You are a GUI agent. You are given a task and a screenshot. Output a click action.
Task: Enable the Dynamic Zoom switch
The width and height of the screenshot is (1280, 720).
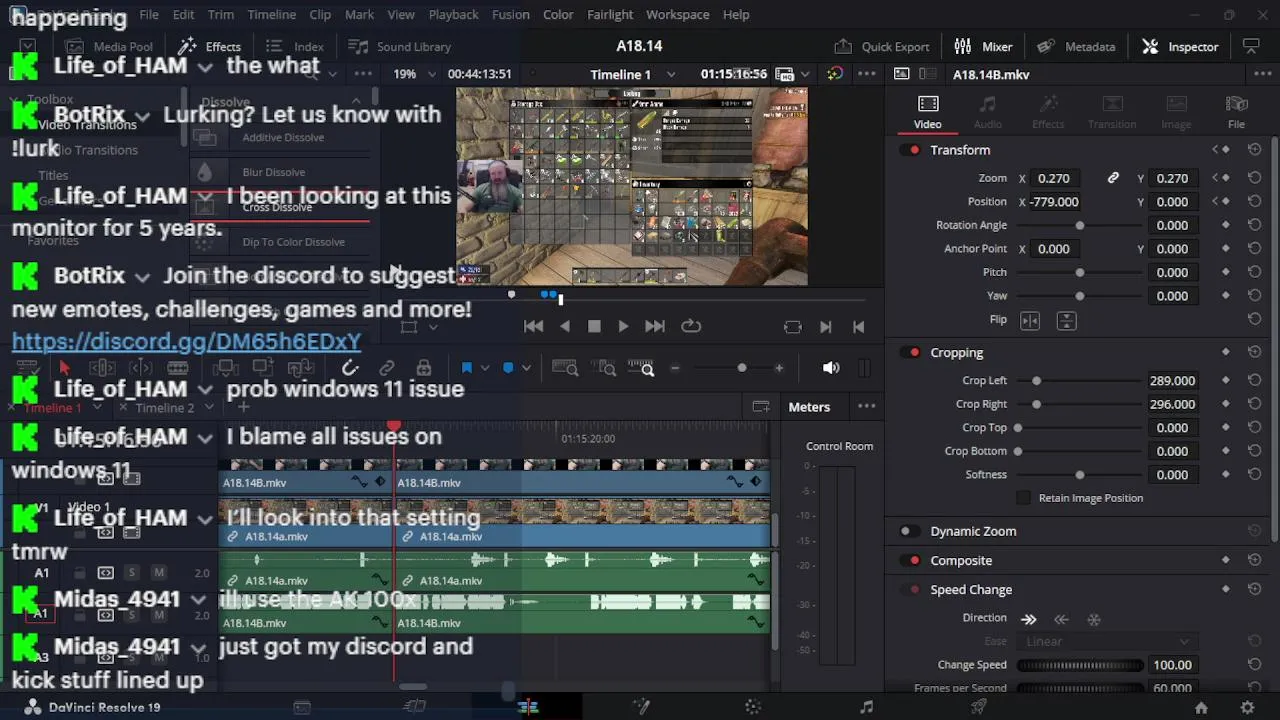(x=910, y=531)
